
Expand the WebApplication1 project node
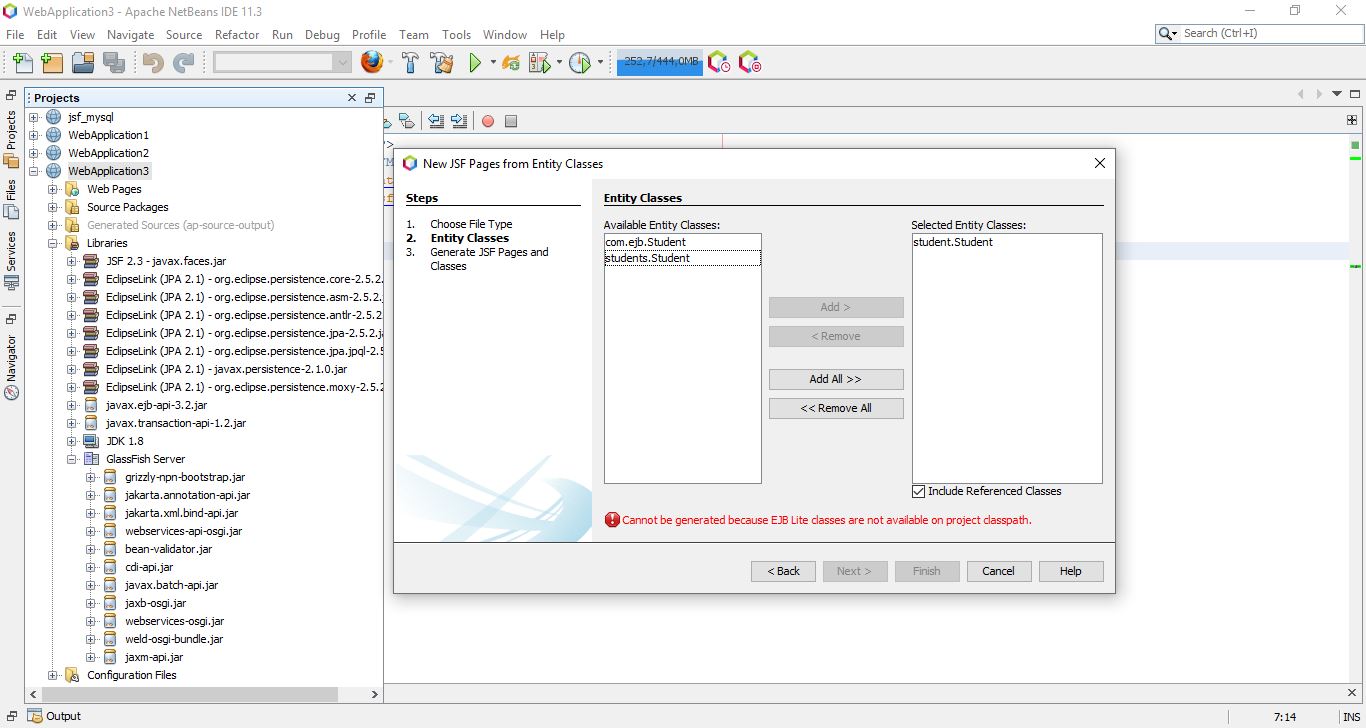pos(33,135)
